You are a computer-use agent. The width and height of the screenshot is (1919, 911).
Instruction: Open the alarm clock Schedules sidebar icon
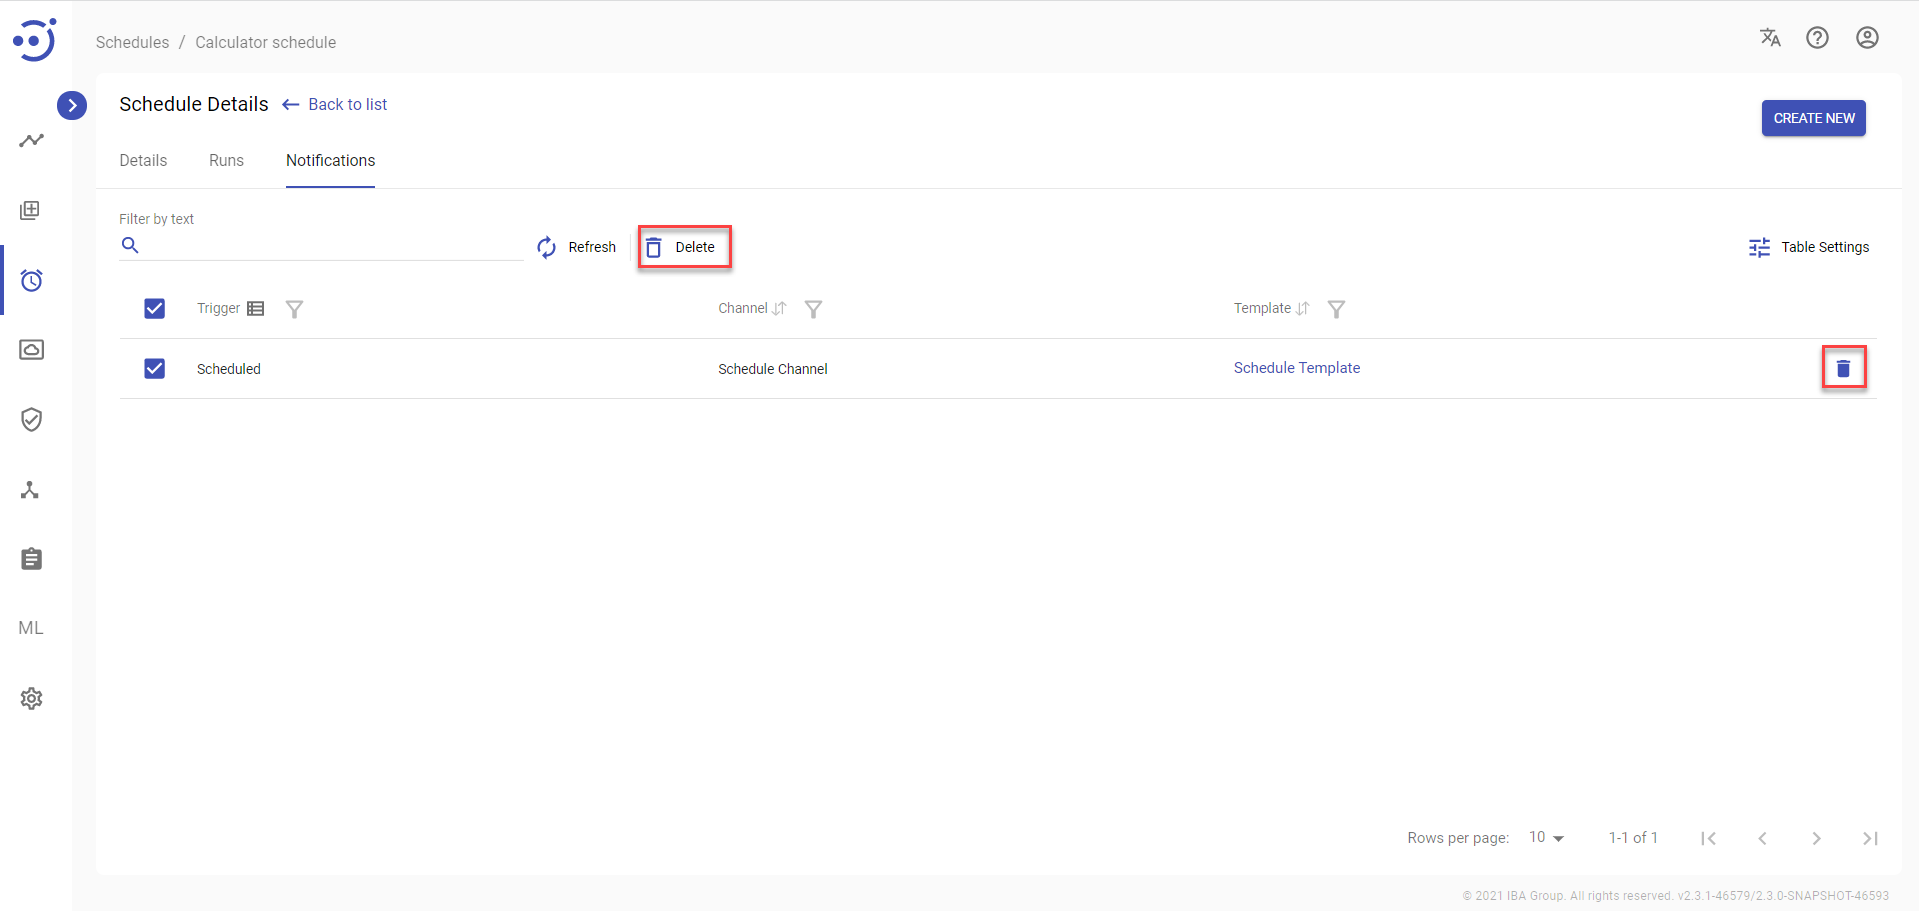point(32,281)
